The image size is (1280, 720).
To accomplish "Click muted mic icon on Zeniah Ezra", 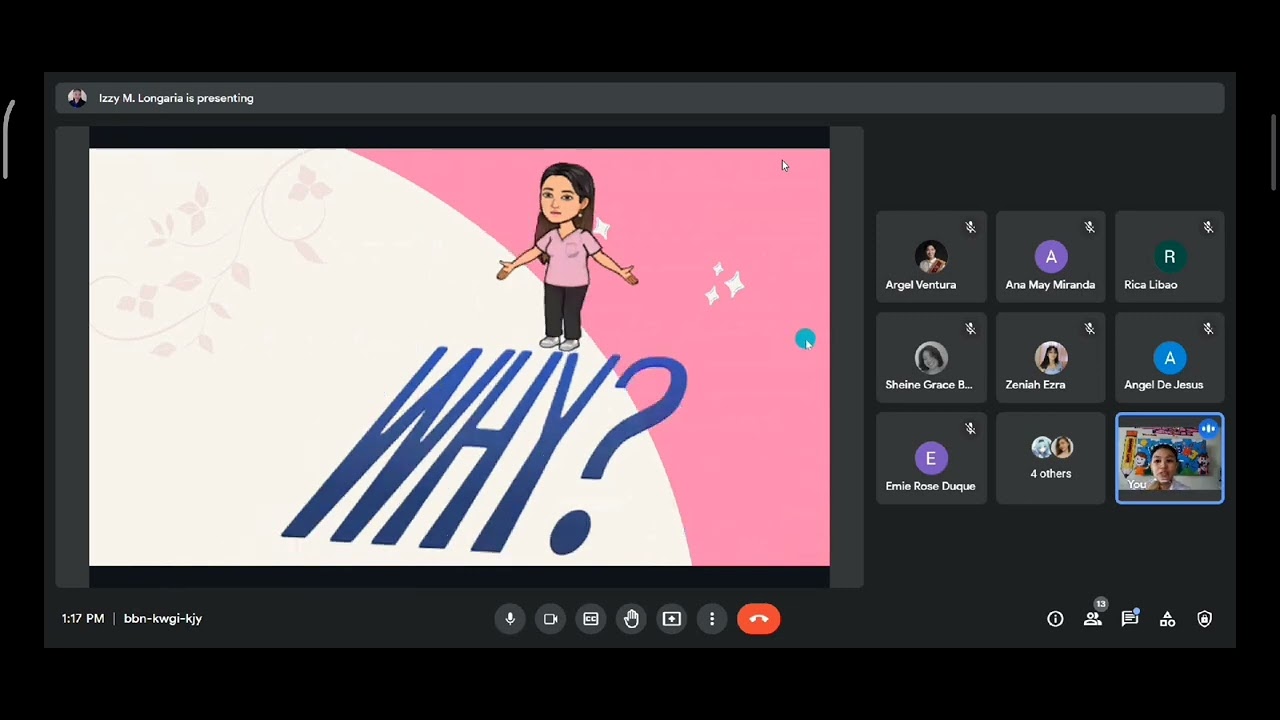I will click(x=1089, y=328).
